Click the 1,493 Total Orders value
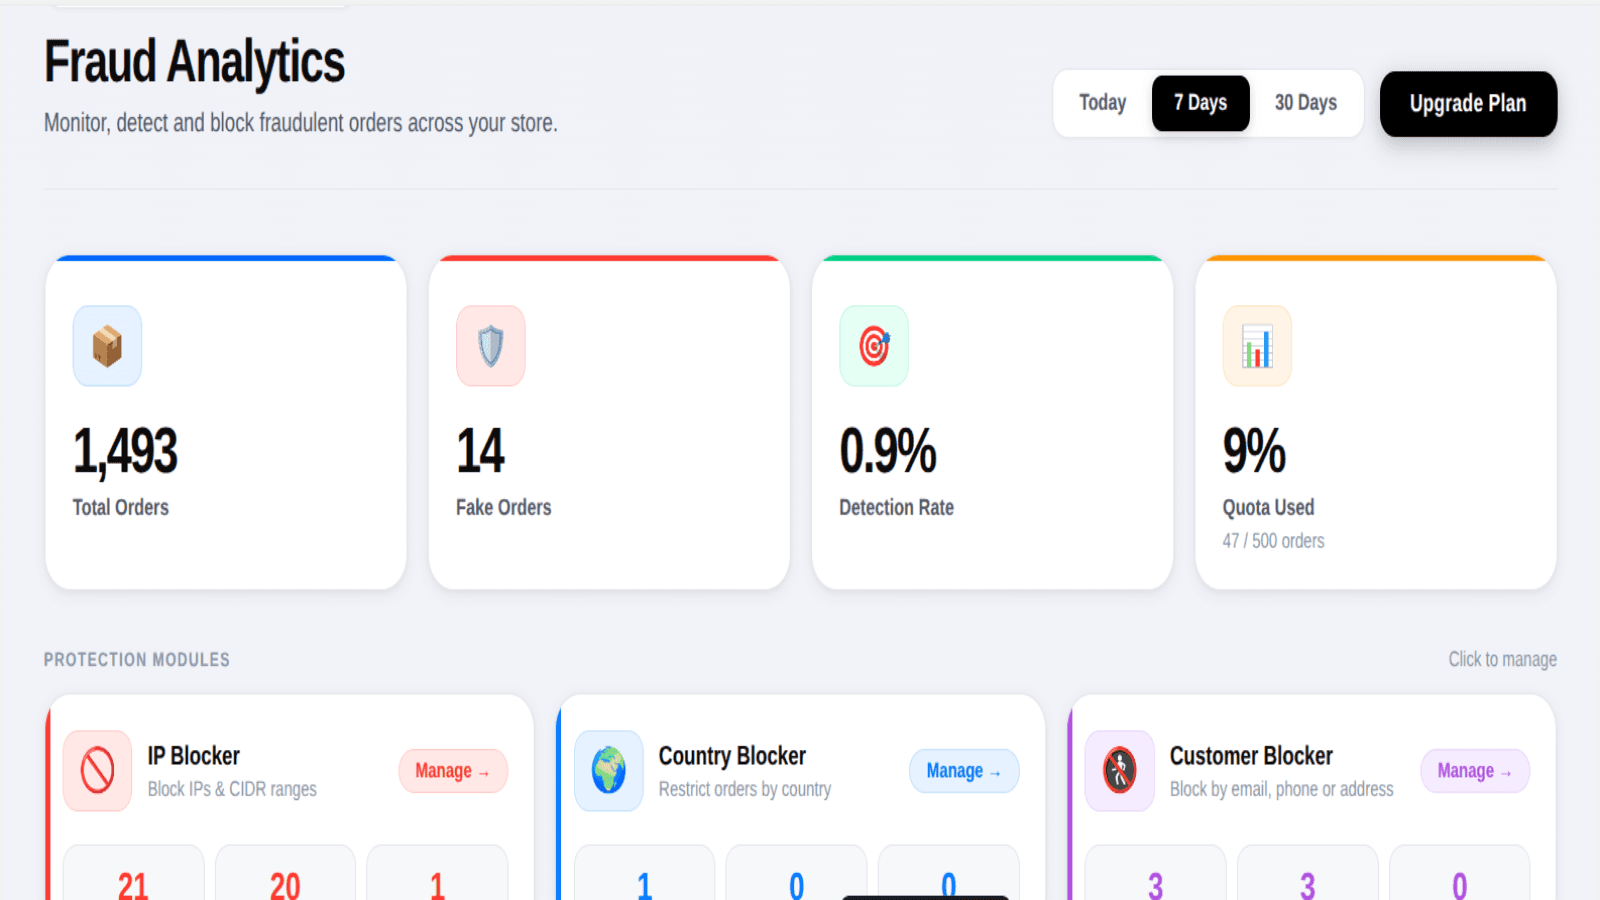The width and height of the screenshot is (1600, 900). [x=125, y=451]
